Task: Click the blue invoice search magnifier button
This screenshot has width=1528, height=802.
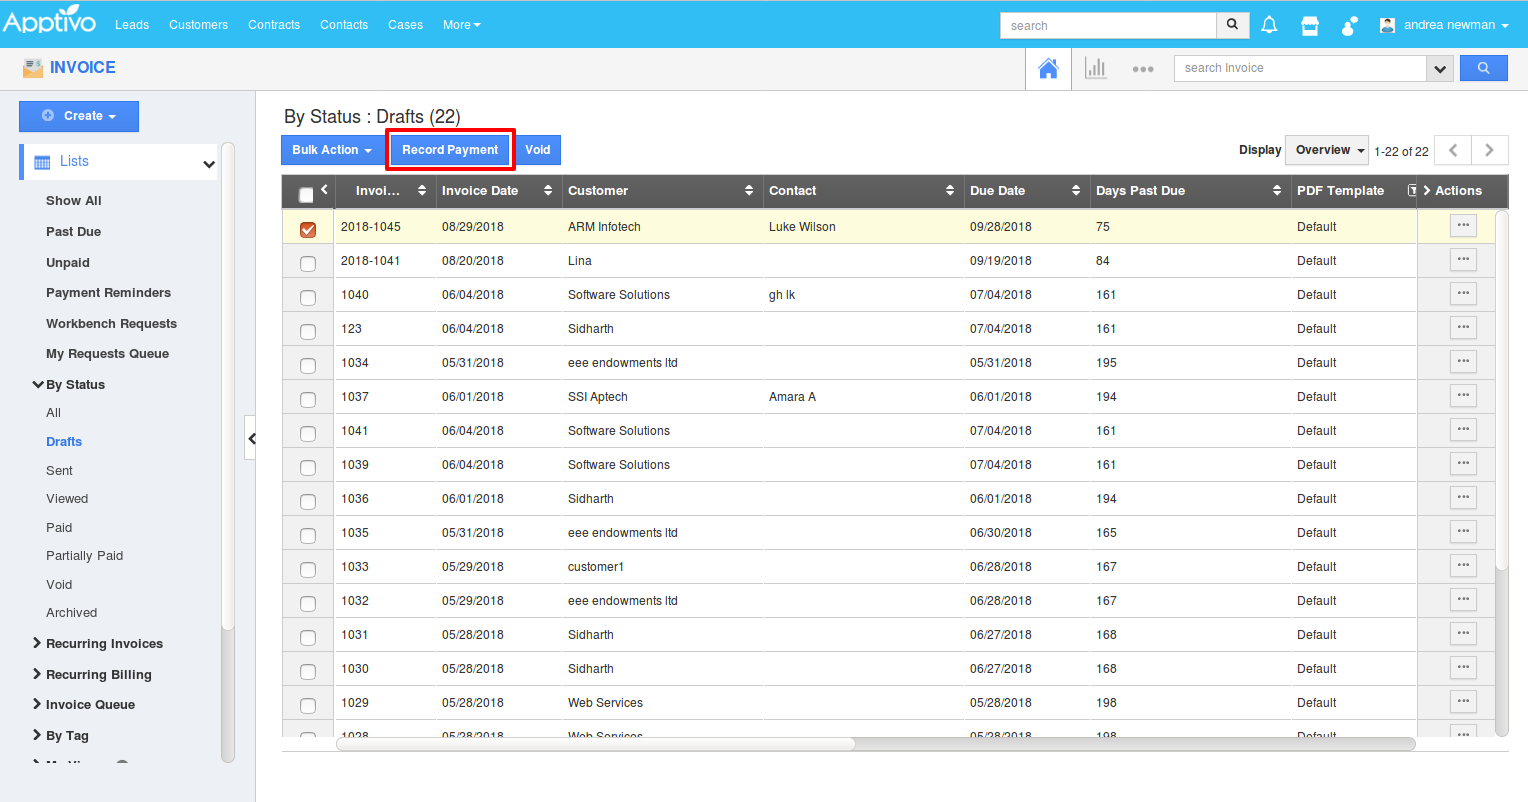Action: (1483, 68)
